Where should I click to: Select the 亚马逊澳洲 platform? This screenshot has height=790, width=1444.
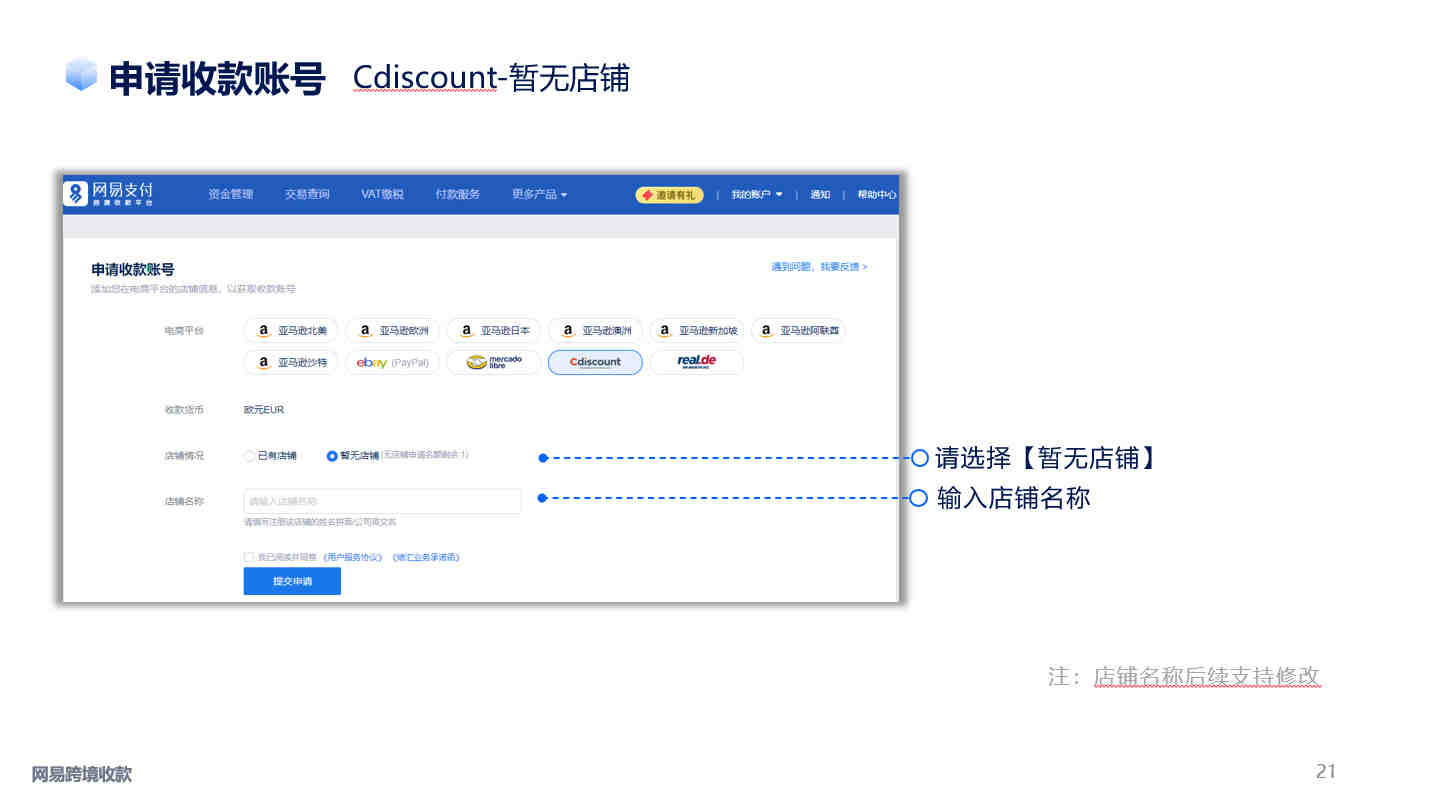click(596, 331)
